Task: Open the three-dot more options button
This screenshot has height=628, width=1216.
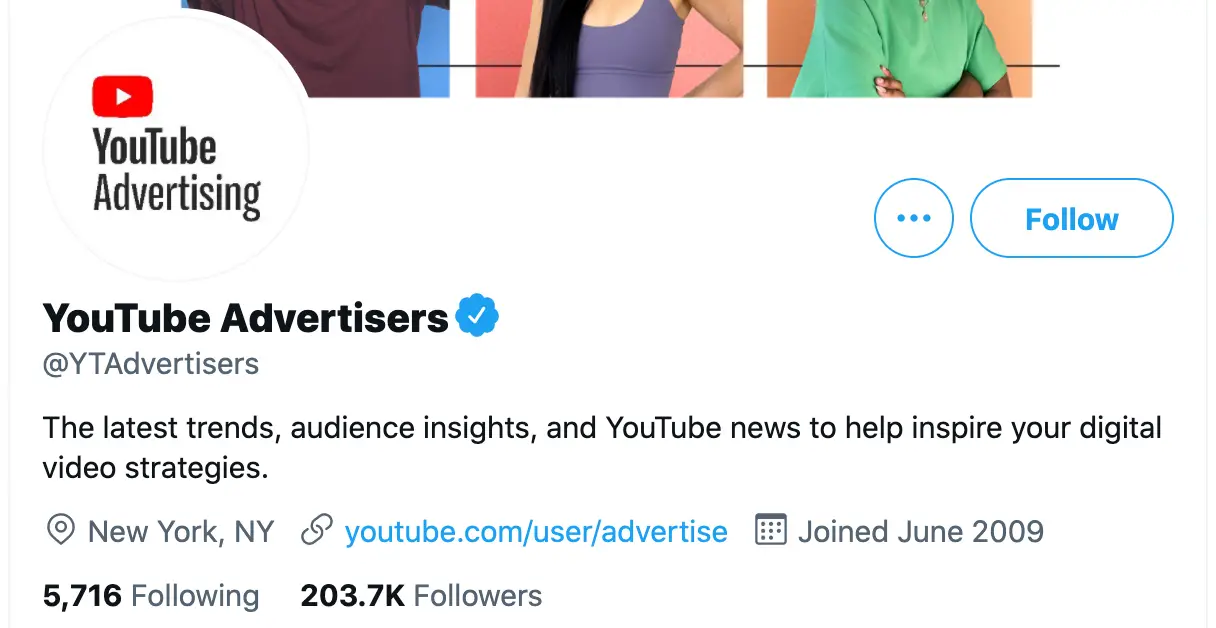Action: coord(913,218)
